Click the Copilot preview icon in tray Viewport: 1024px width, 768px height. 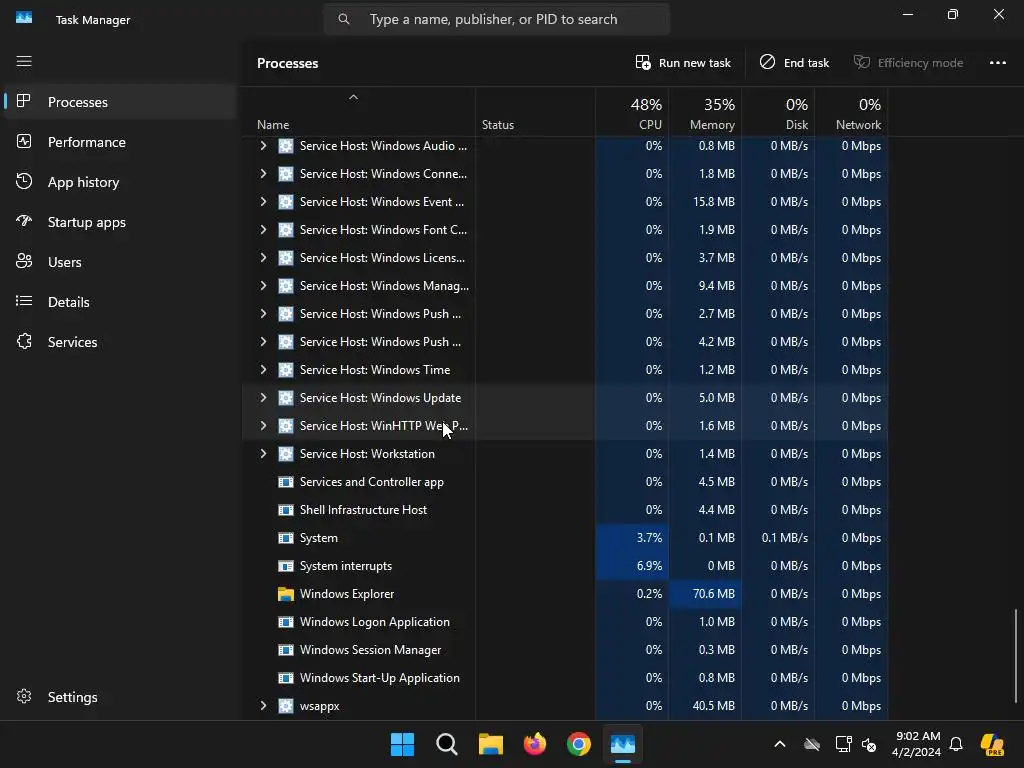[992, 744]
